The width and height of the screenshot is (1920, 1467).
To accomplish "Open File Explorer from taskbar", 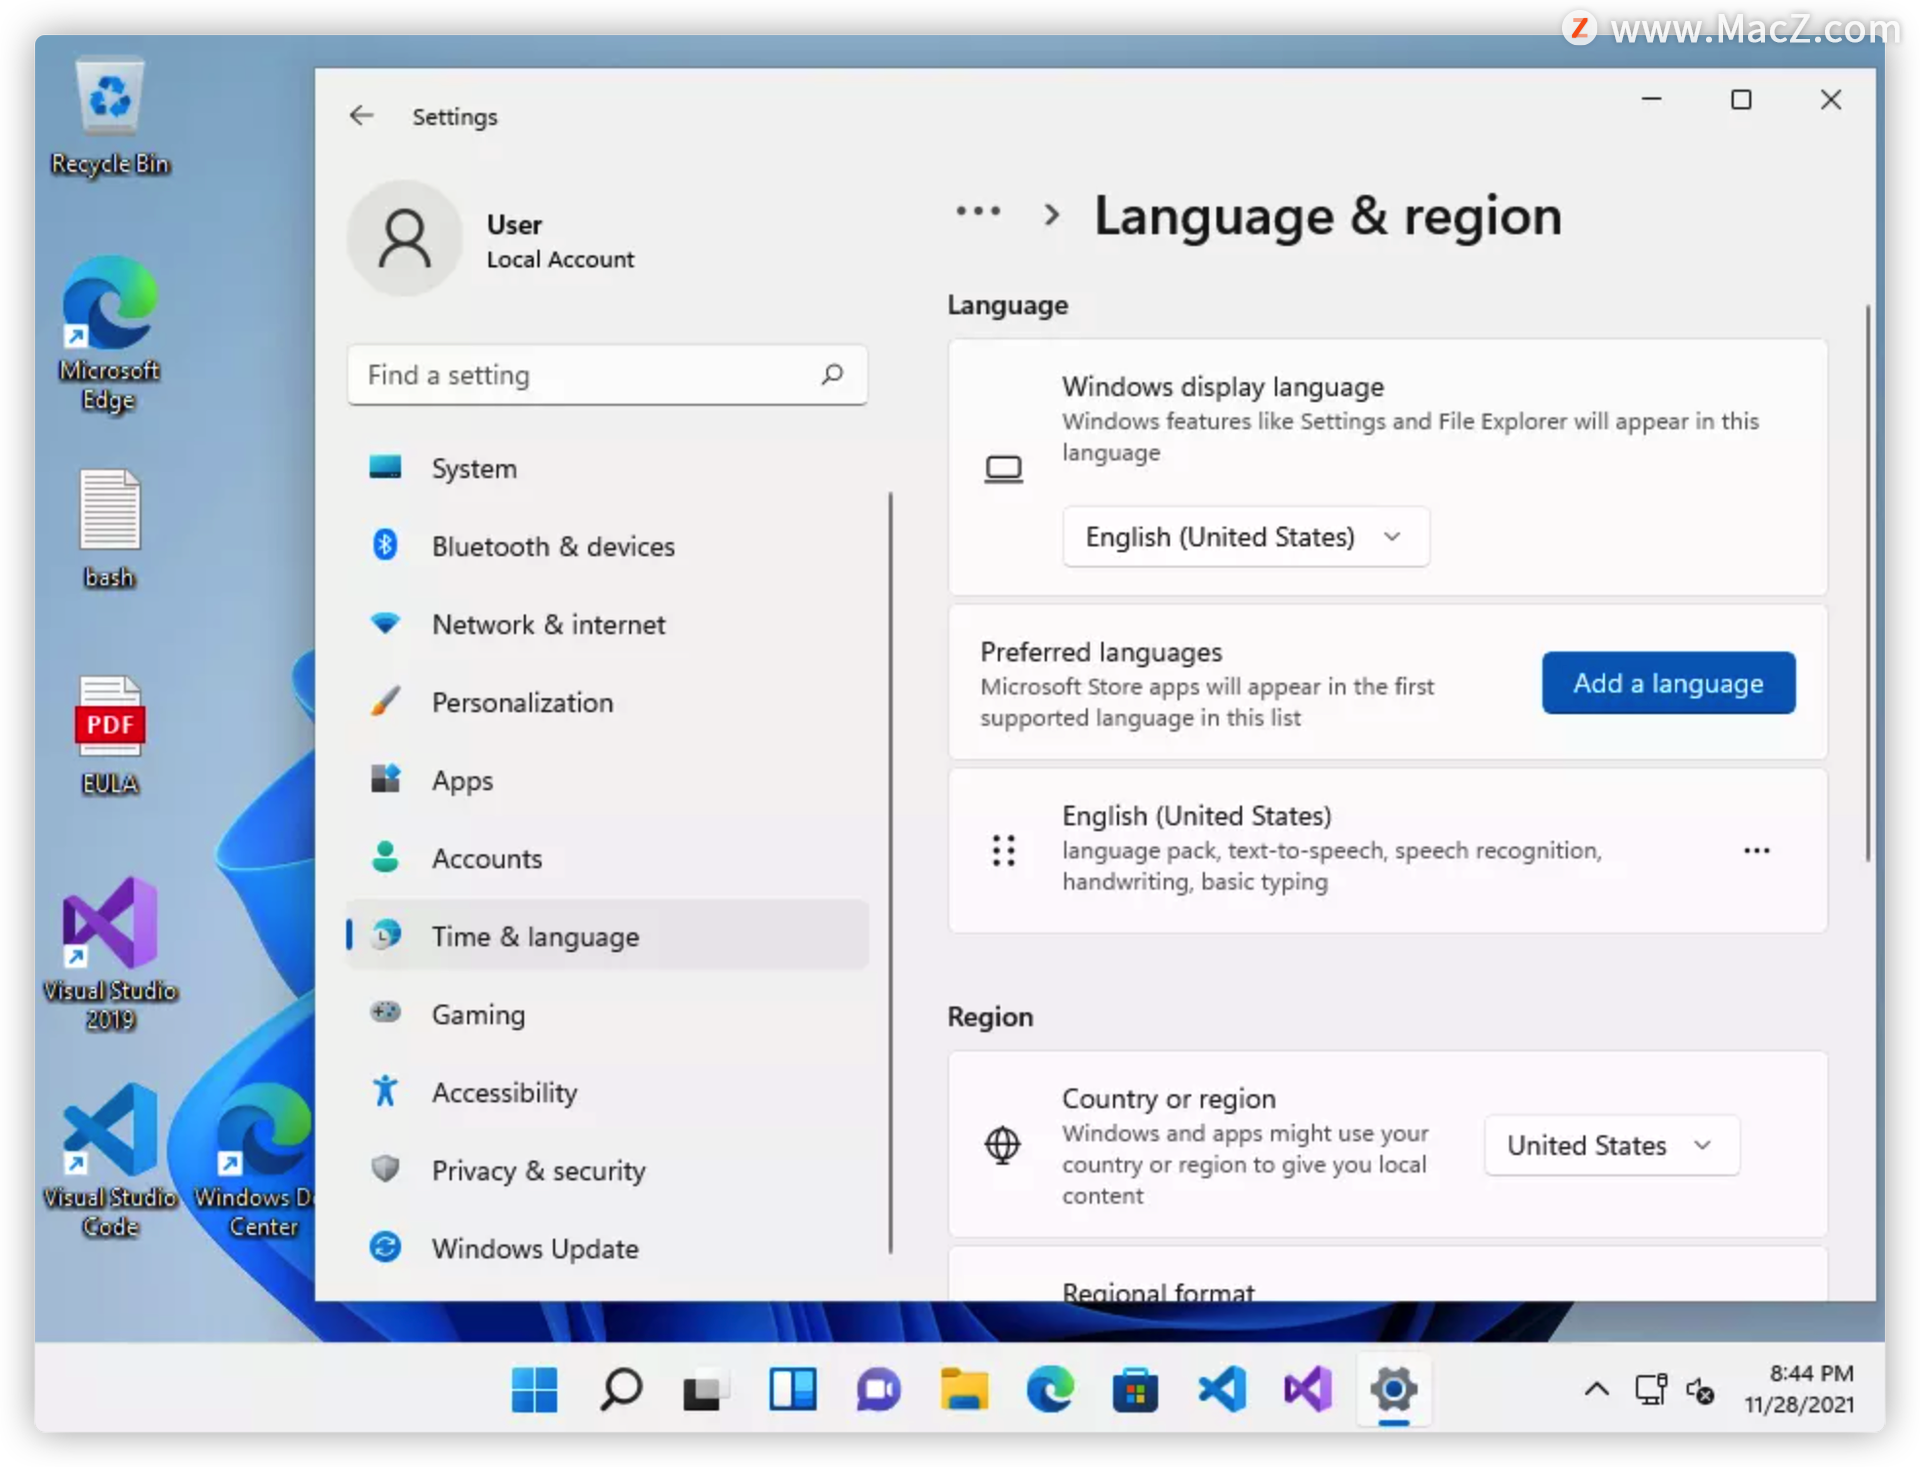I will click(x=964, y=1389).
